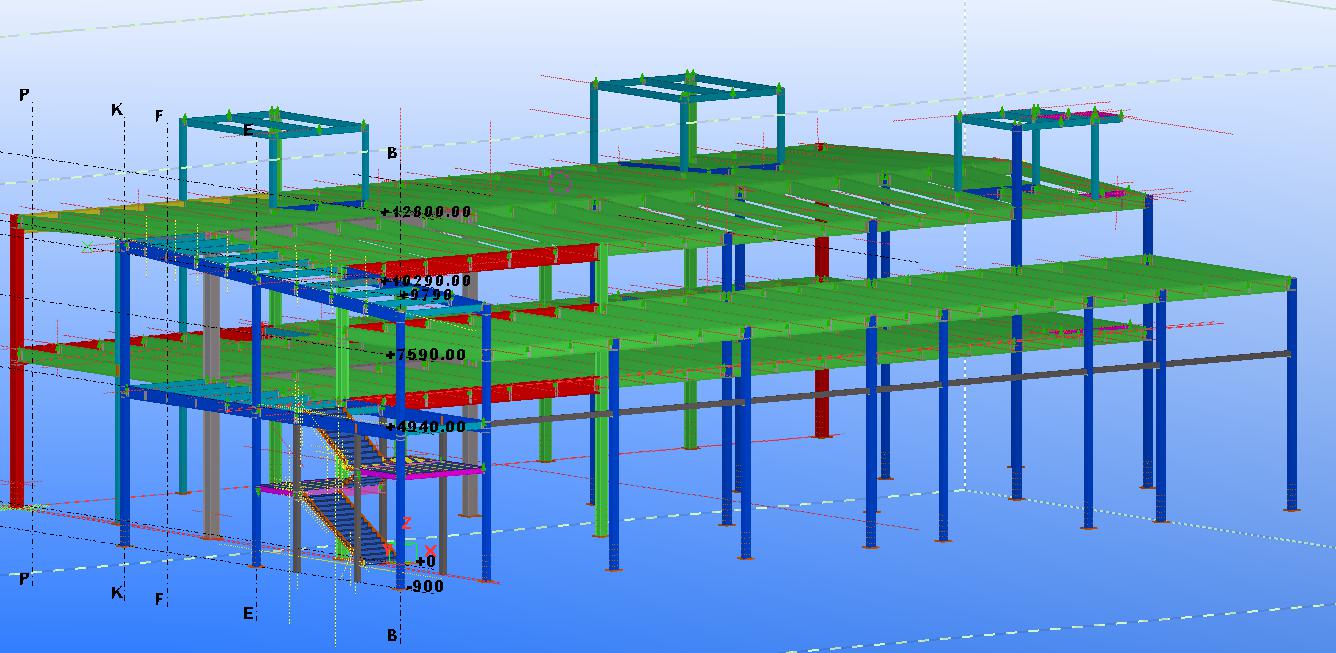Click grid label B at the top

tap(392, 153)
